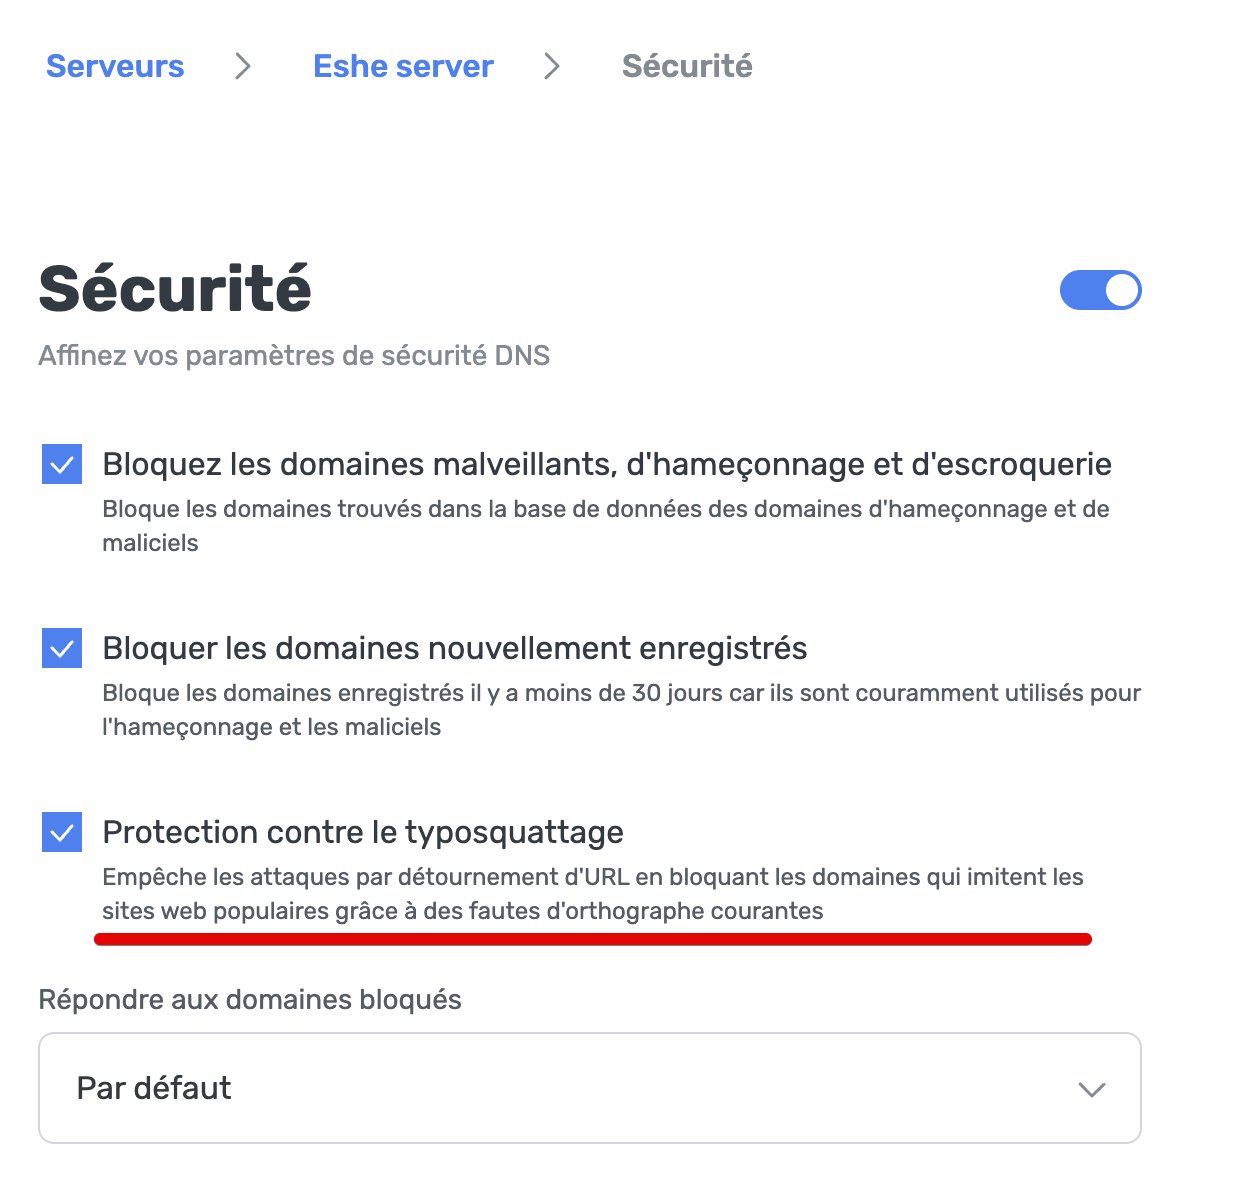
Task: Click the Par défaut value in the selector
Action: click(153, 1088)
